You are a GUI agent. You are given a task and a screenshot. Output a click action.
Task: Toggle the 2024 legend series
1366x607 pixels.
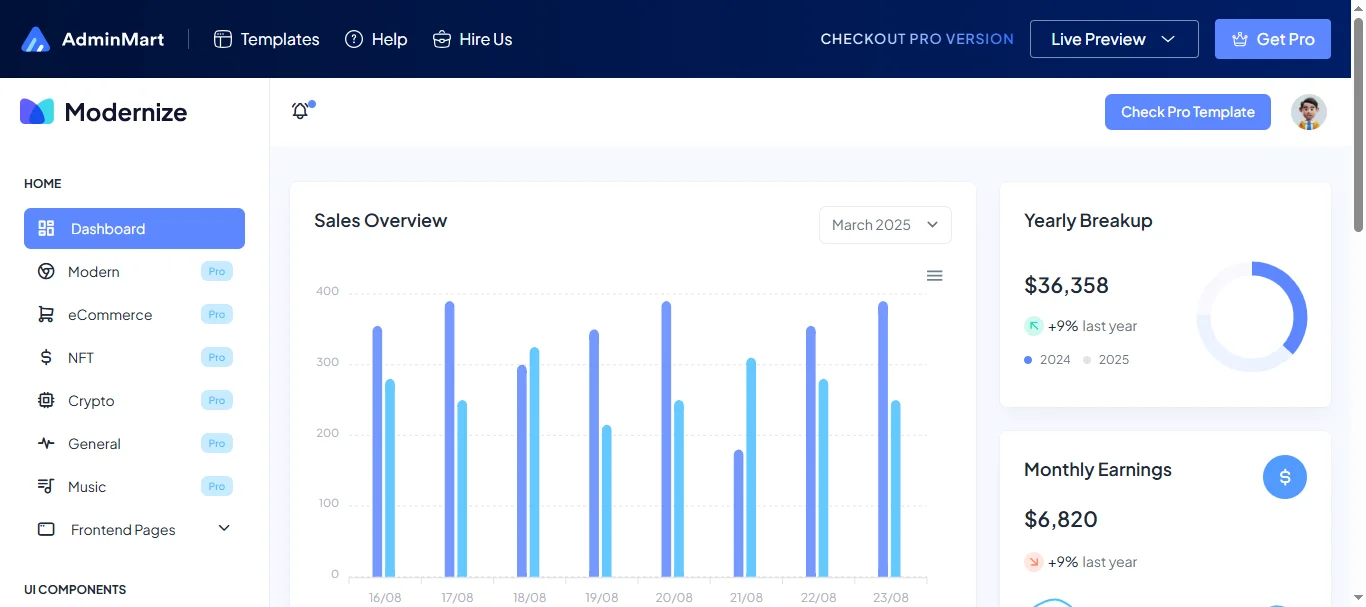point(1048,360)
